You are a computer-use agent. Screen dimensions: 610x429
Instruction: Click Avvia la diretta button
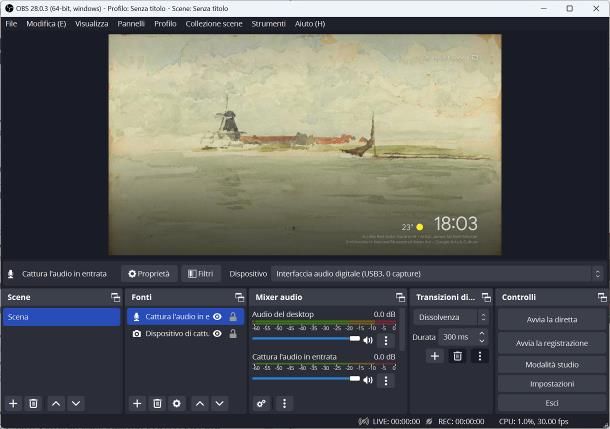[x=552, y=320]
